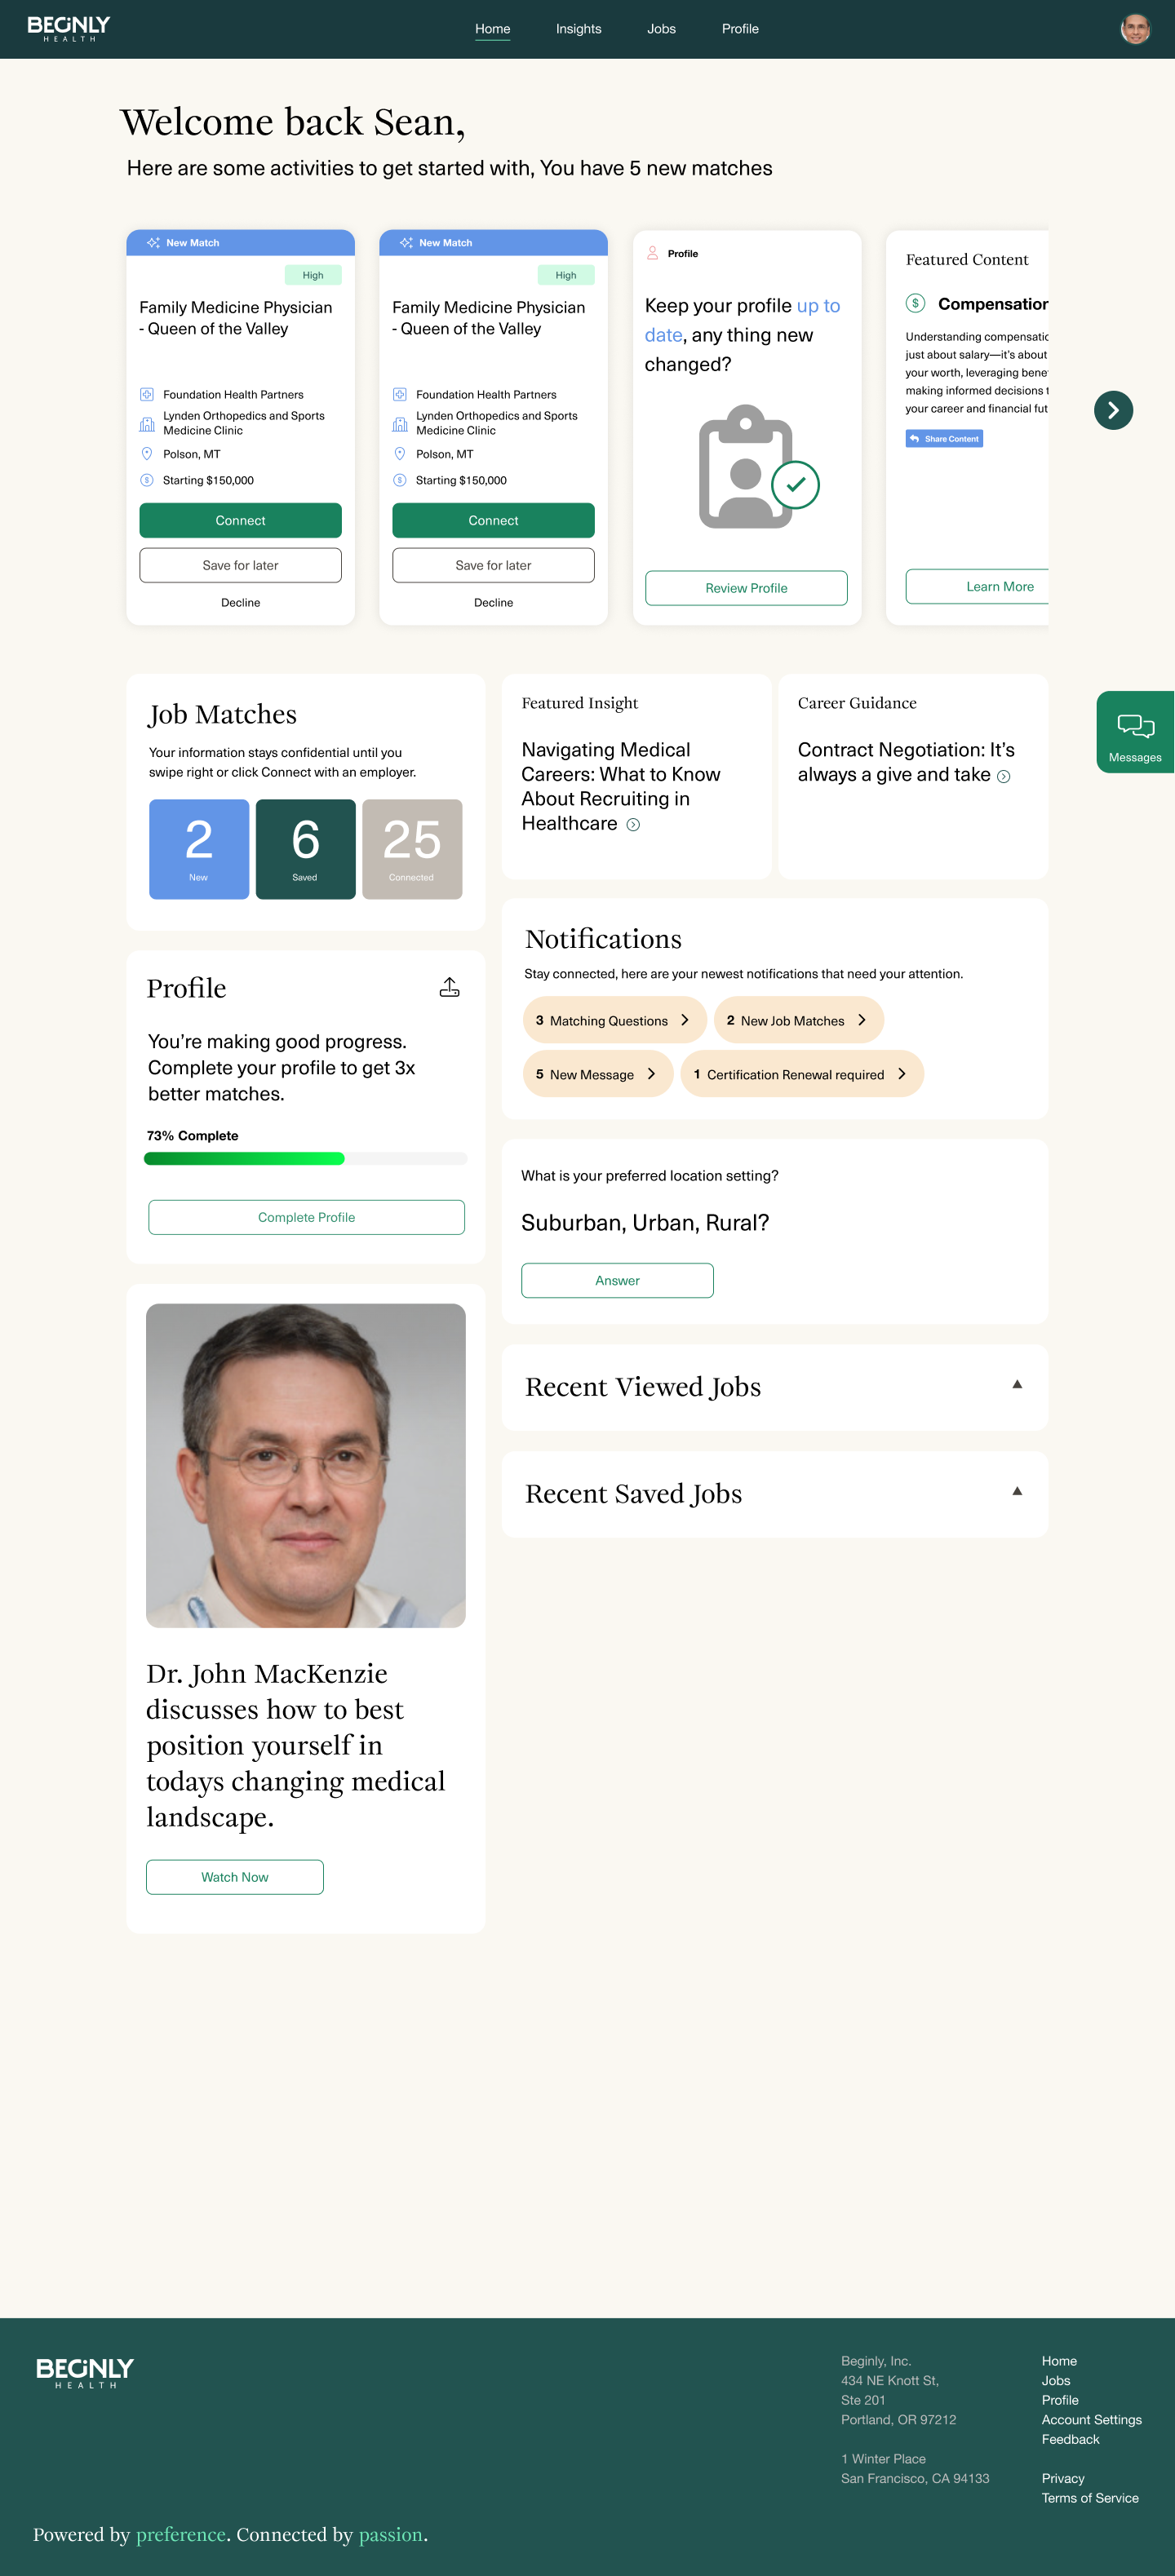Screen dimensions: 1175x2576
Task: Click the carousel next arrow button
Action: click(1112, 410)
